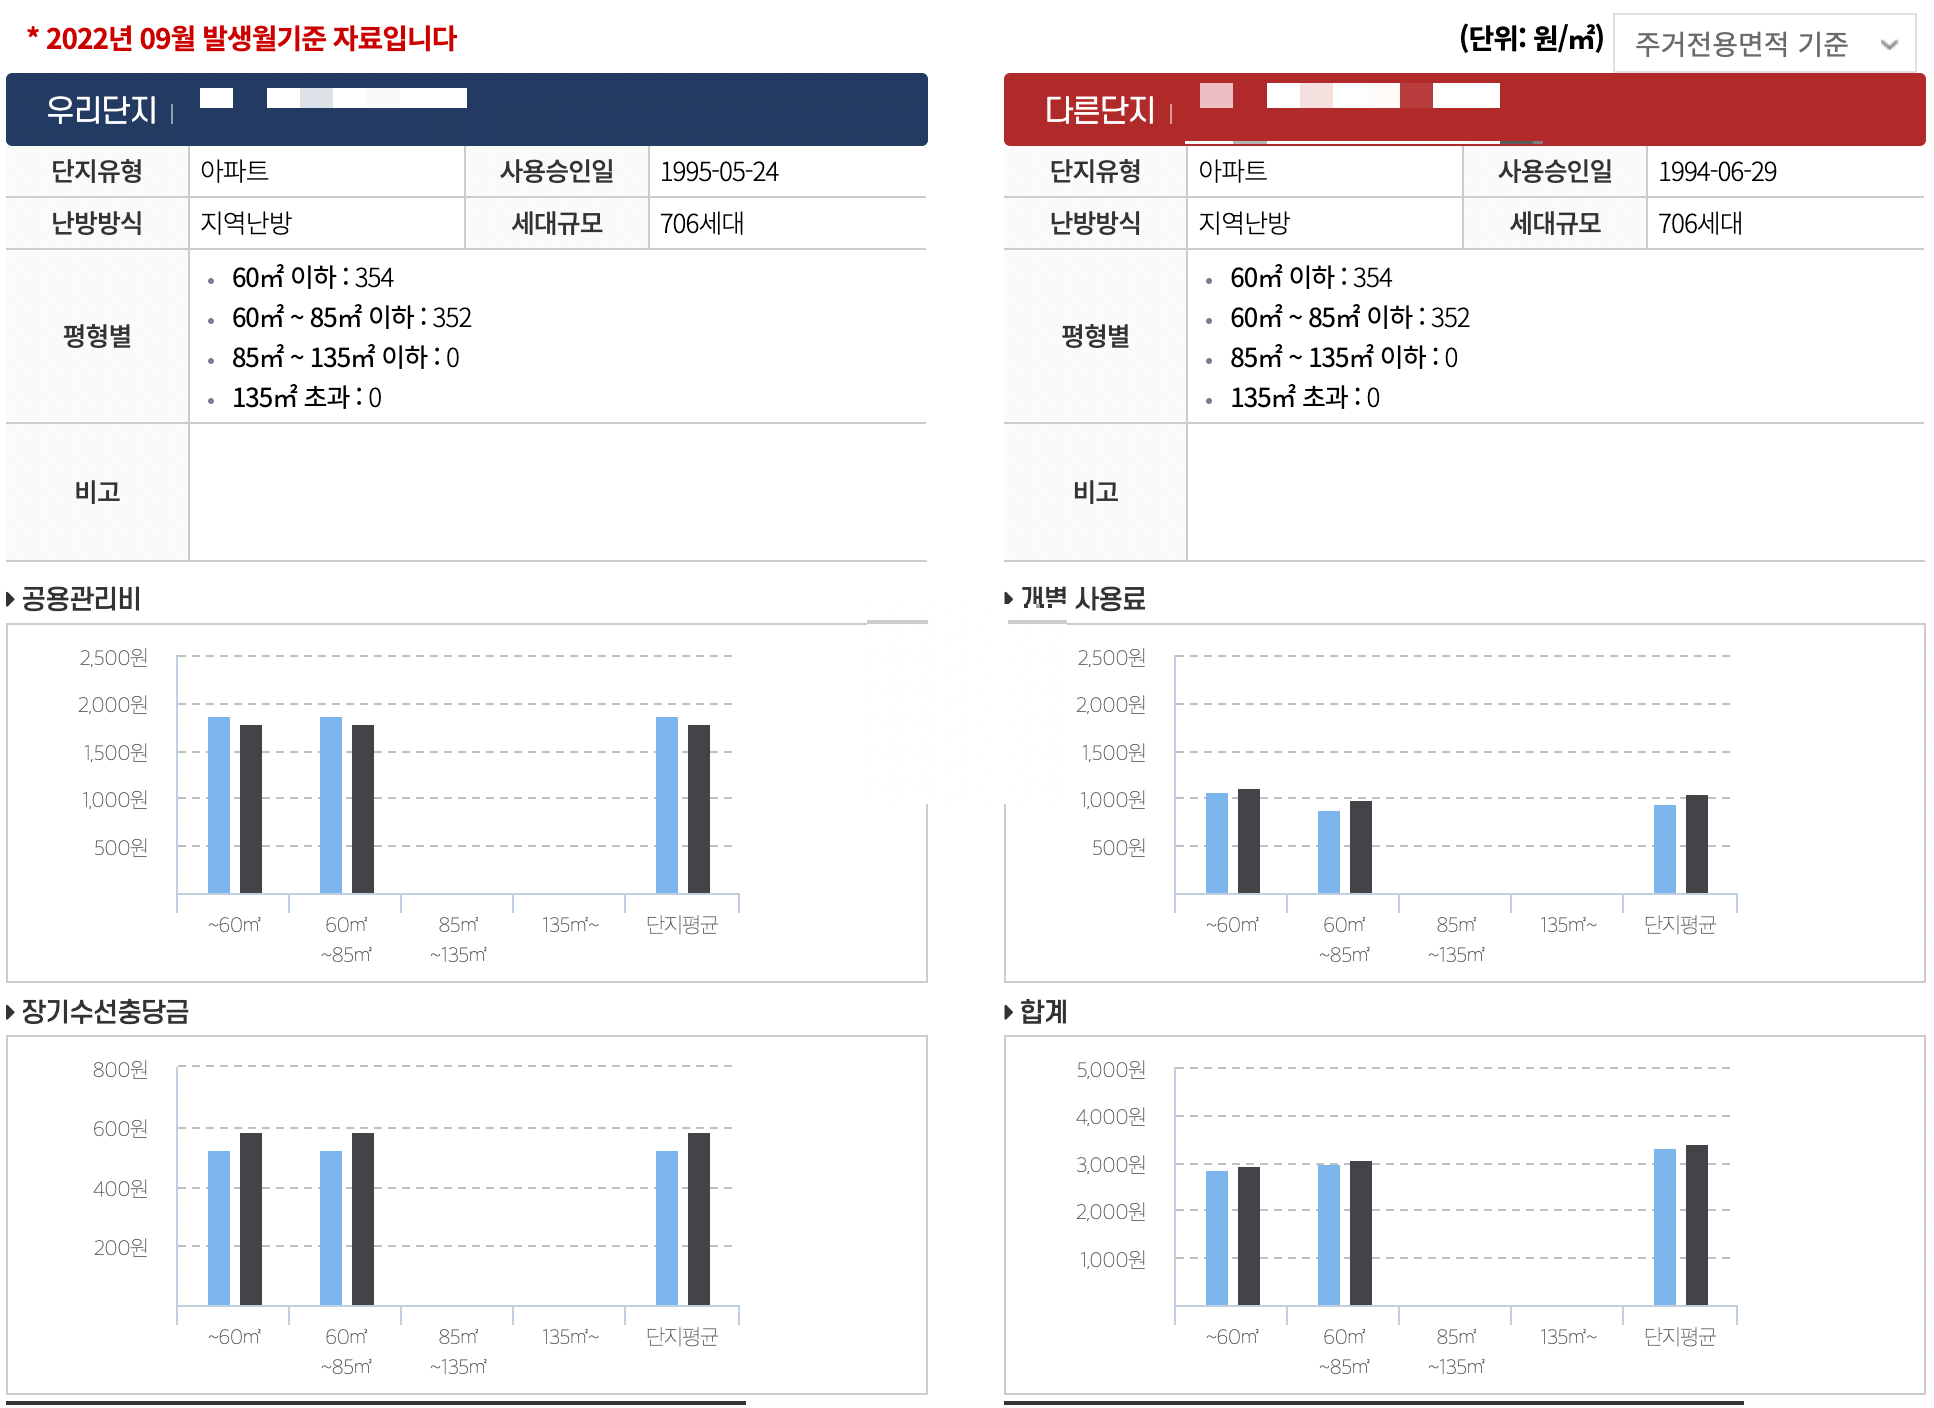Image resolution: width=1934 pixels, height=1408 pixels.
Task: Click the 다른단지 비고 empty field
Action: (1555, 492)
